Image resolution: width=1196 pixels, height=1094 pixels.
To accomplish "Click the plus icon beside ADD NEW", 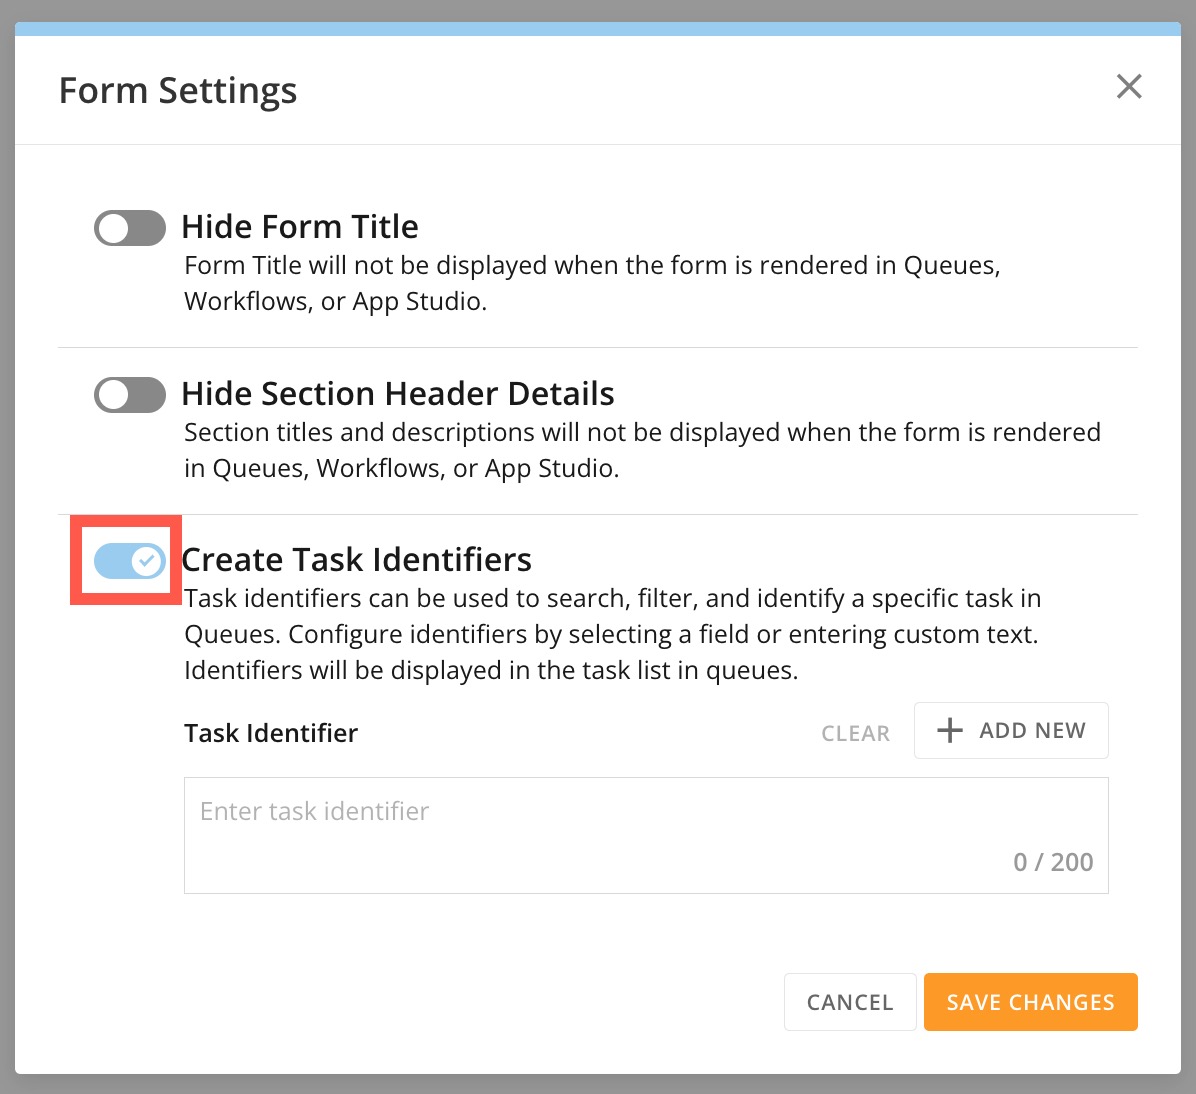I will click(950, 731).
